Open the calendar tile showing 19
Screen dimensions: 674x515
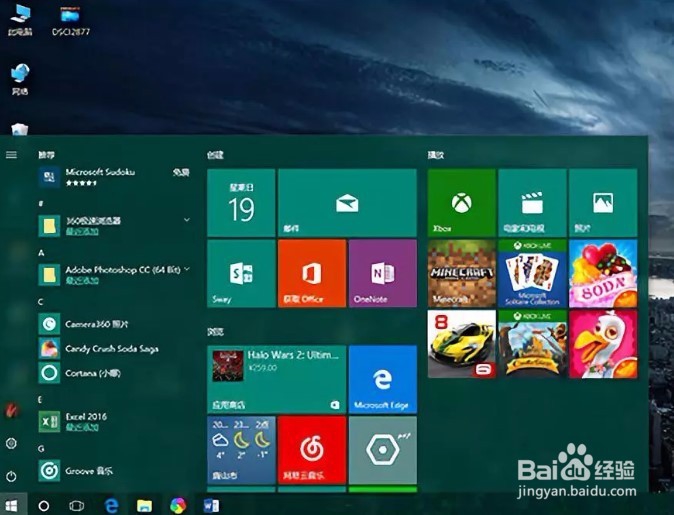coord(241,202)
